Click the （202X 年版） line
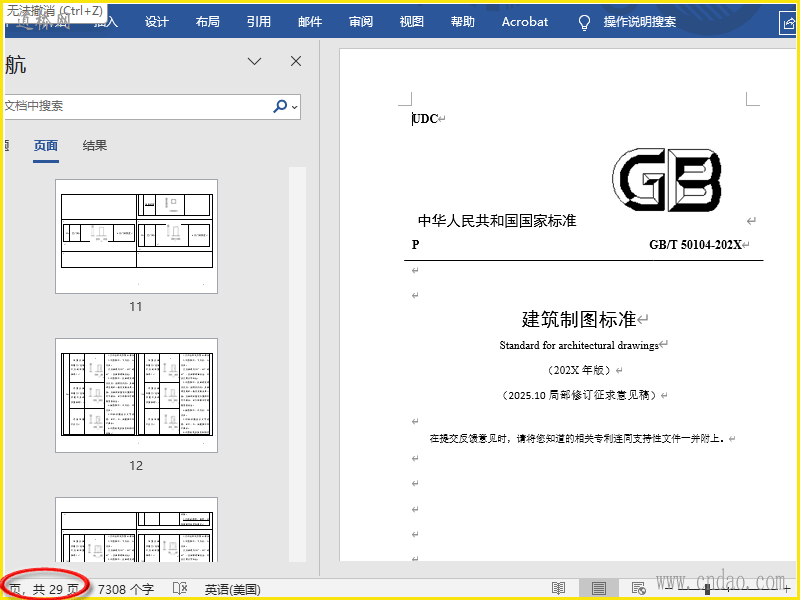800x600 pixels. click(579, 370)
